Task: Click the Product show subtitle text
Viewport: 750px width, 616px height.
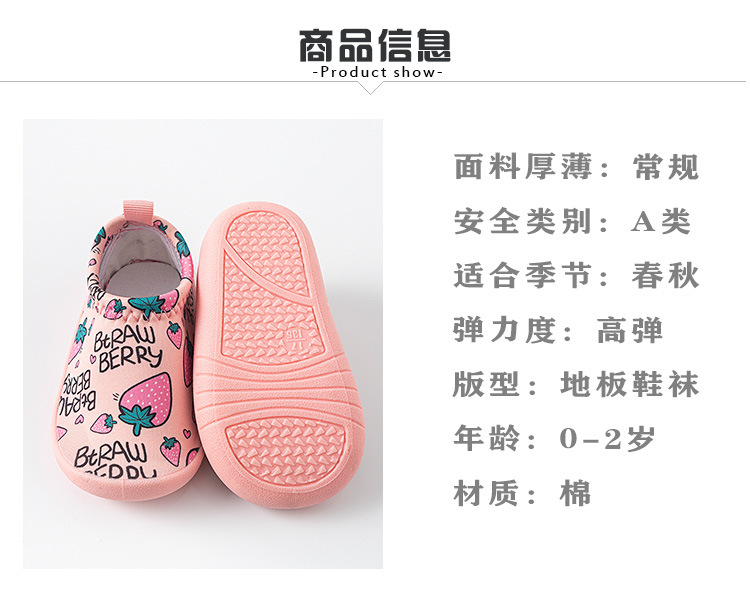Action: 377,72
